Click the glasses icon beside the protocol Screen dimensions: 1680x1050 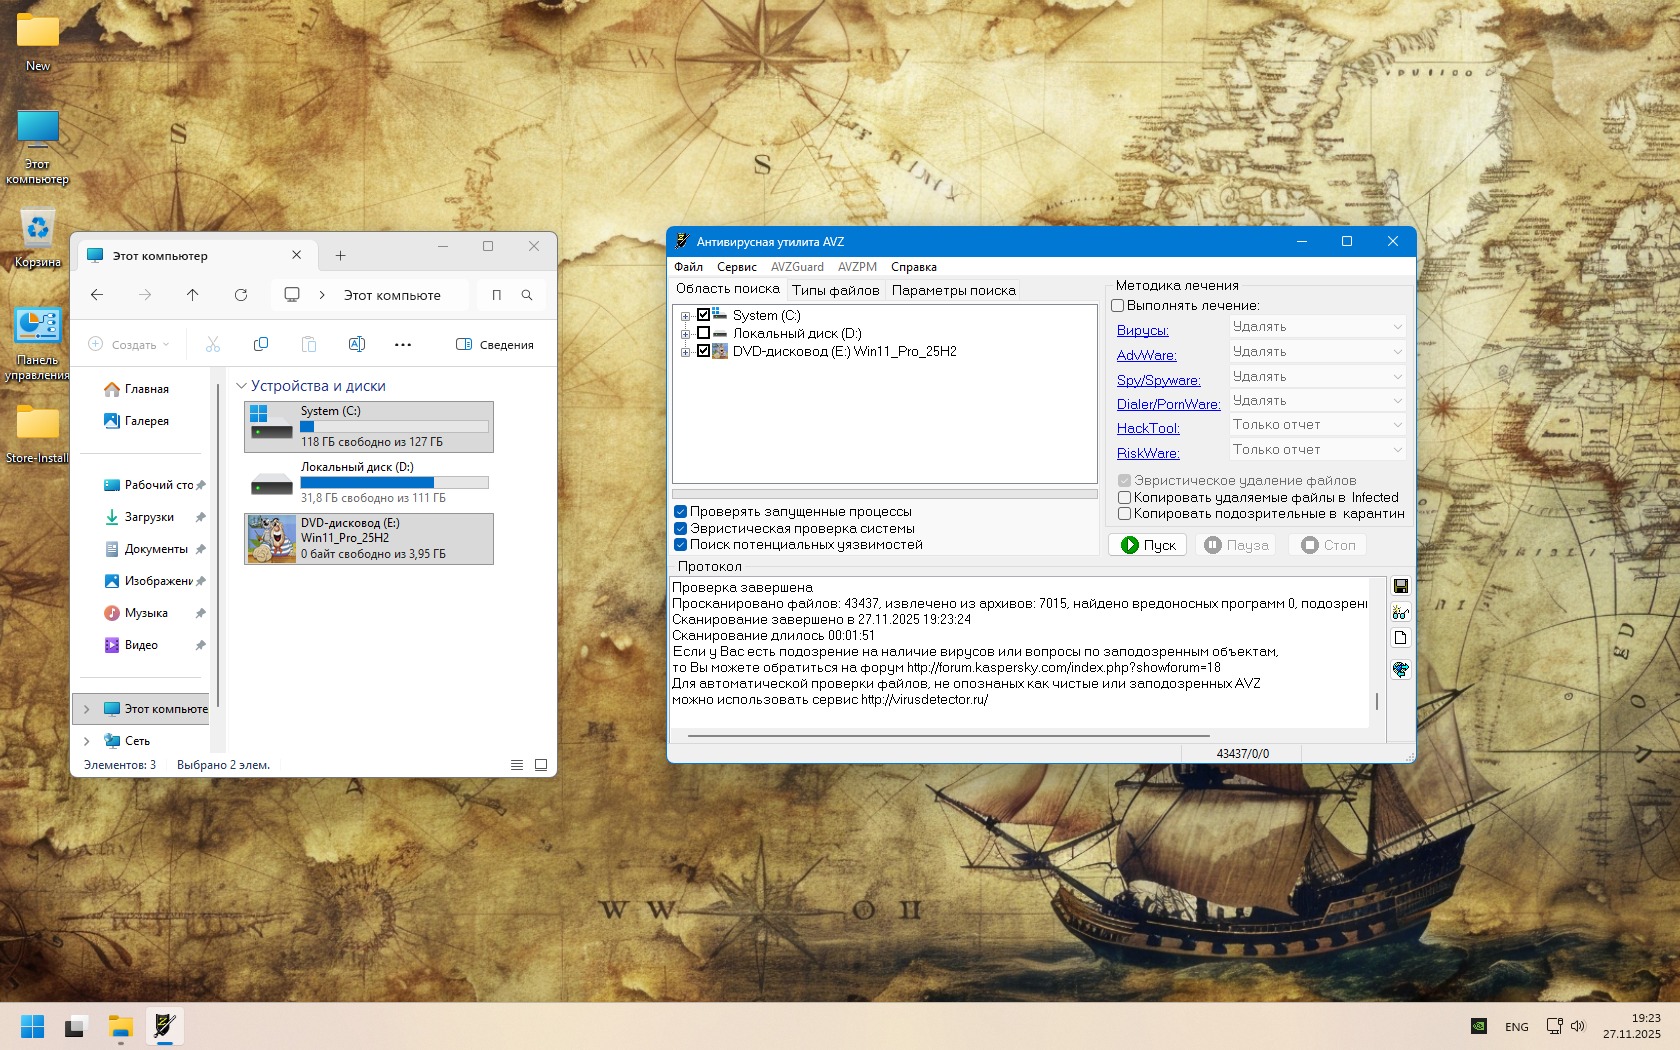click(1400, 612)
